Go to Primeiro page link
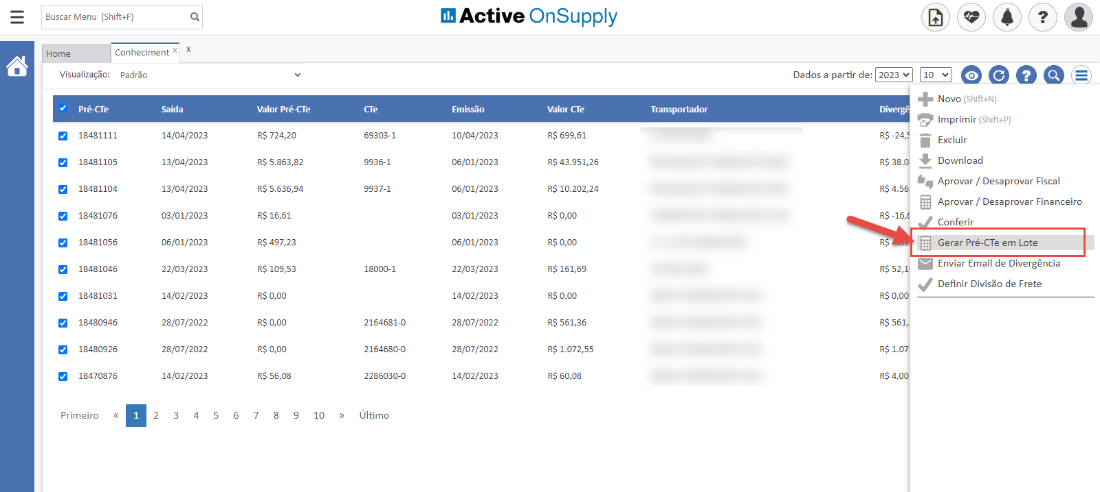 tap(79, 415)
